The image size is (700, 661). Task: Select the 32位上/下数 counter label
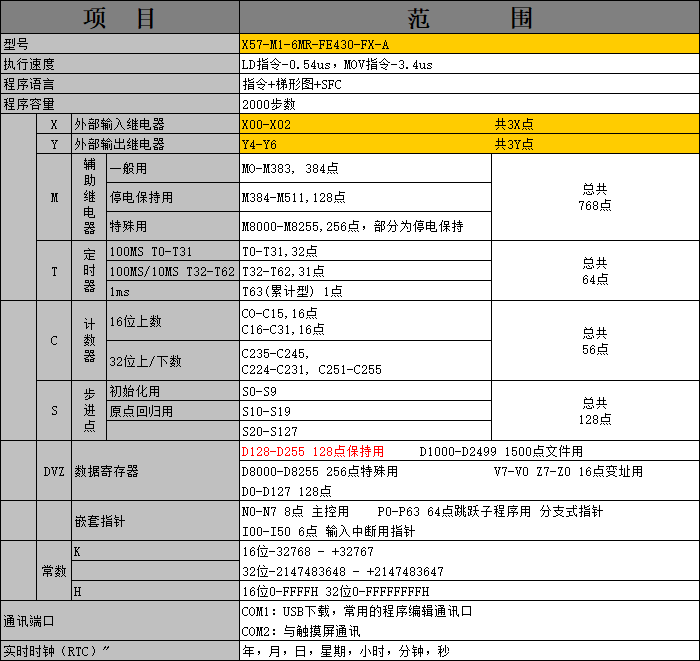point(172,361)
